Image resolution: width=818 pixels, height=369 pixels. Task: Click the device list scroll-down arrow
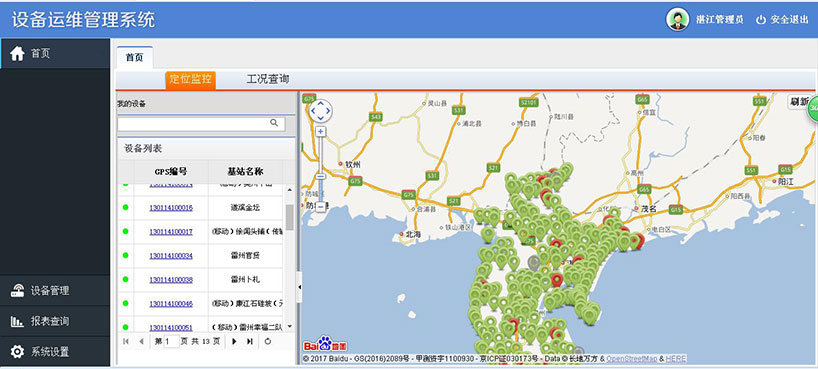290,327
